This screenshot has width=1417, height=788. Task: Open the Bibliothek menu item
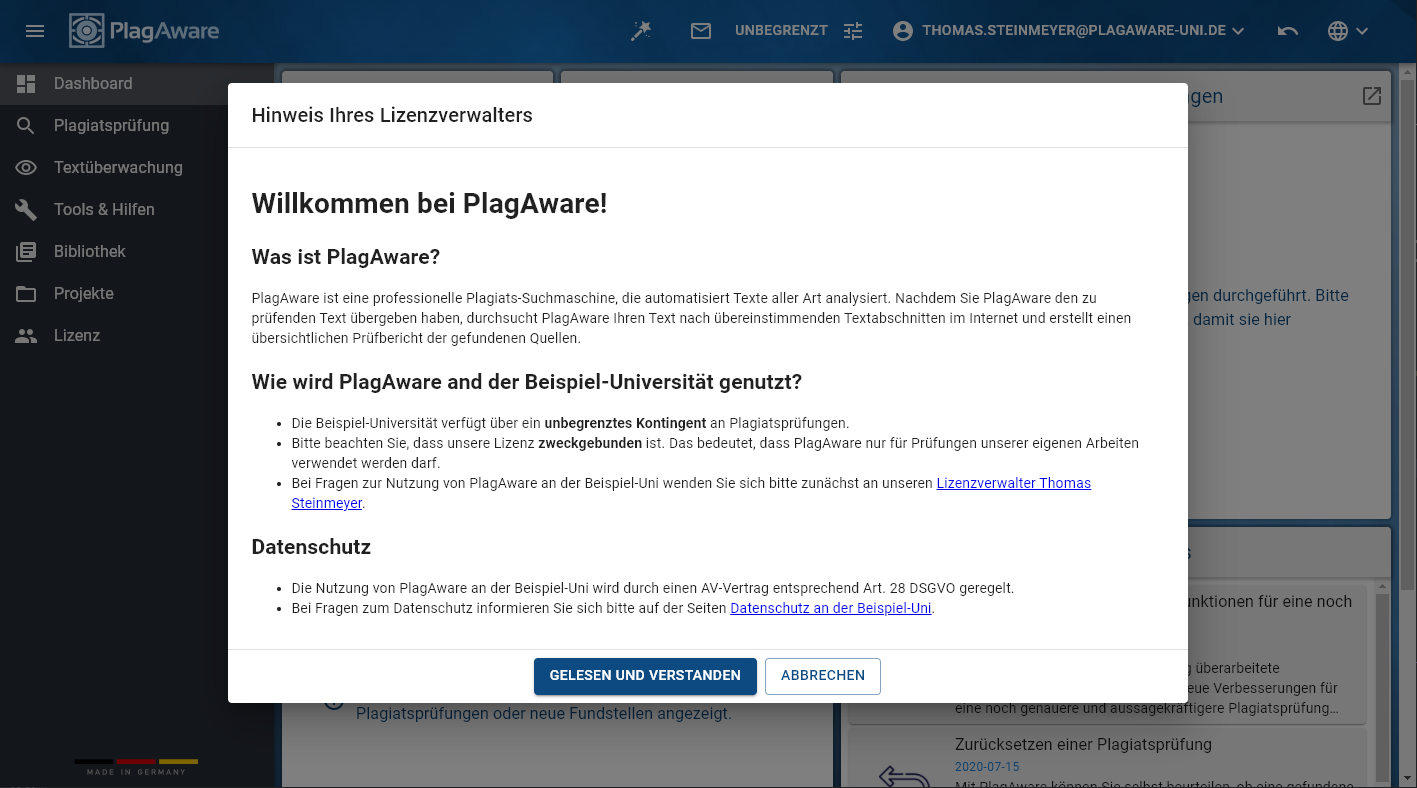[137, 252]
